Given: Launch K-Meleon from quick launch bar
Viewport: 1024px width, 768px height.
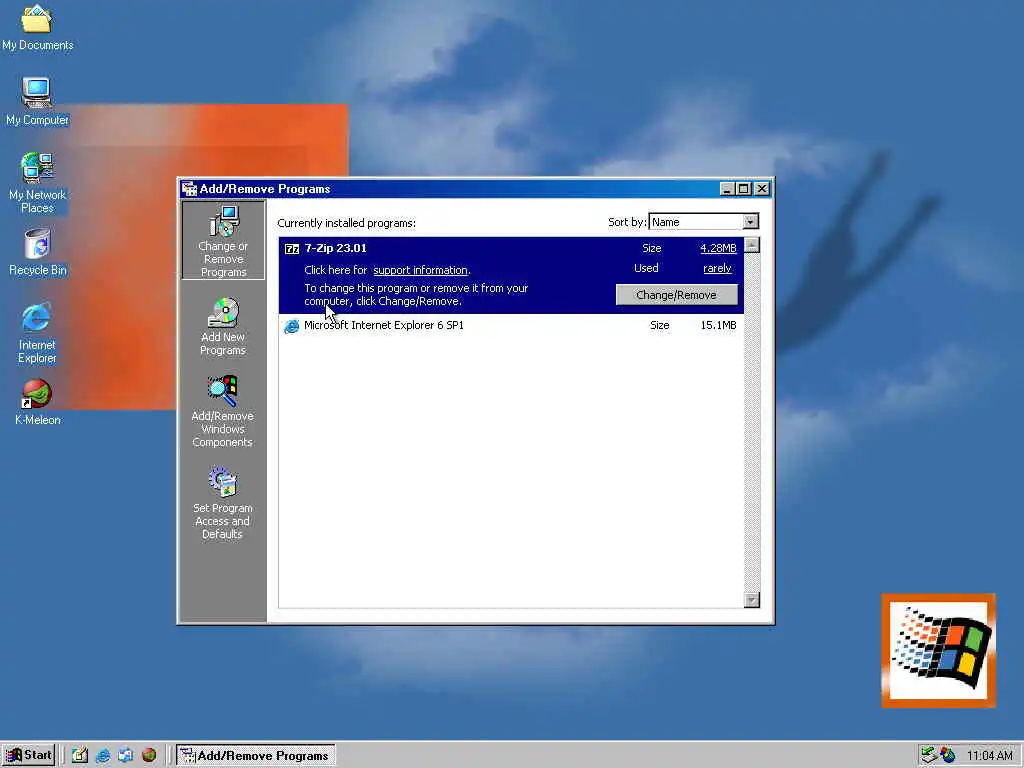Looking at the screenshot, I should pos(149,756).
